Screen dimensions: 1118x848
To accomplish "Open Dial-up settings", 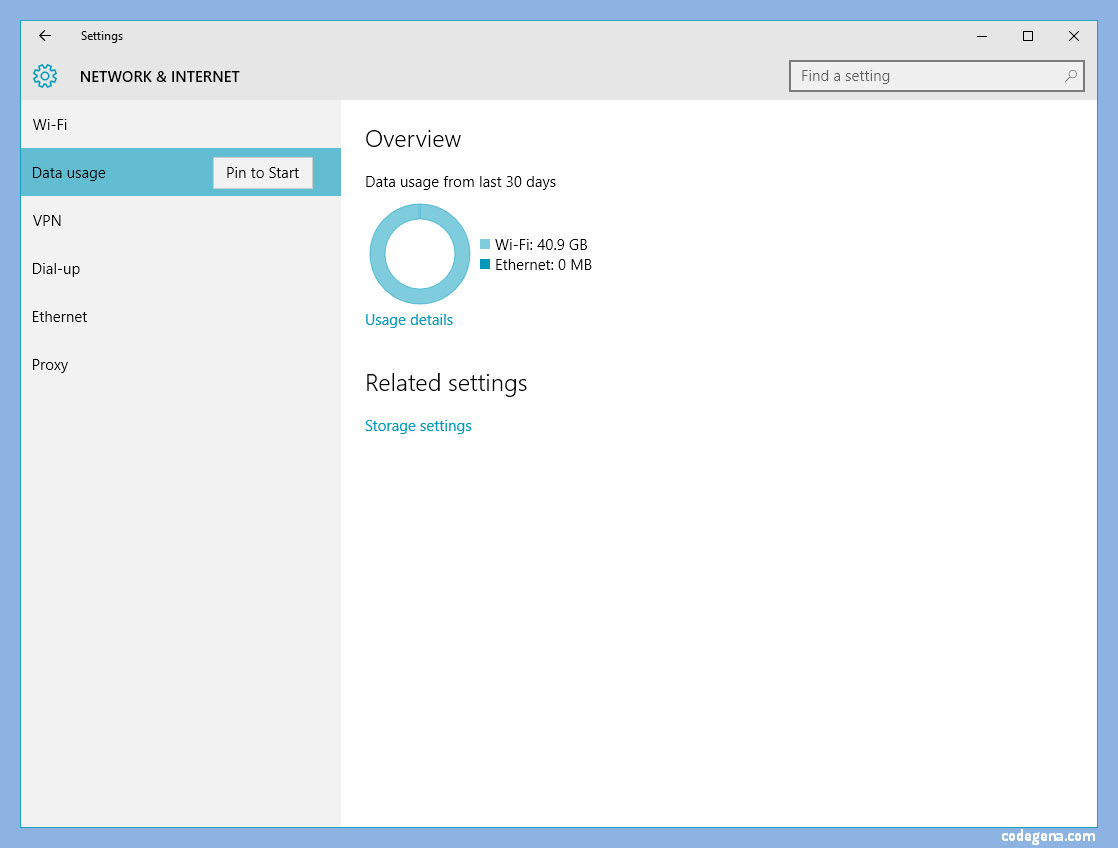I will point(55,268).
